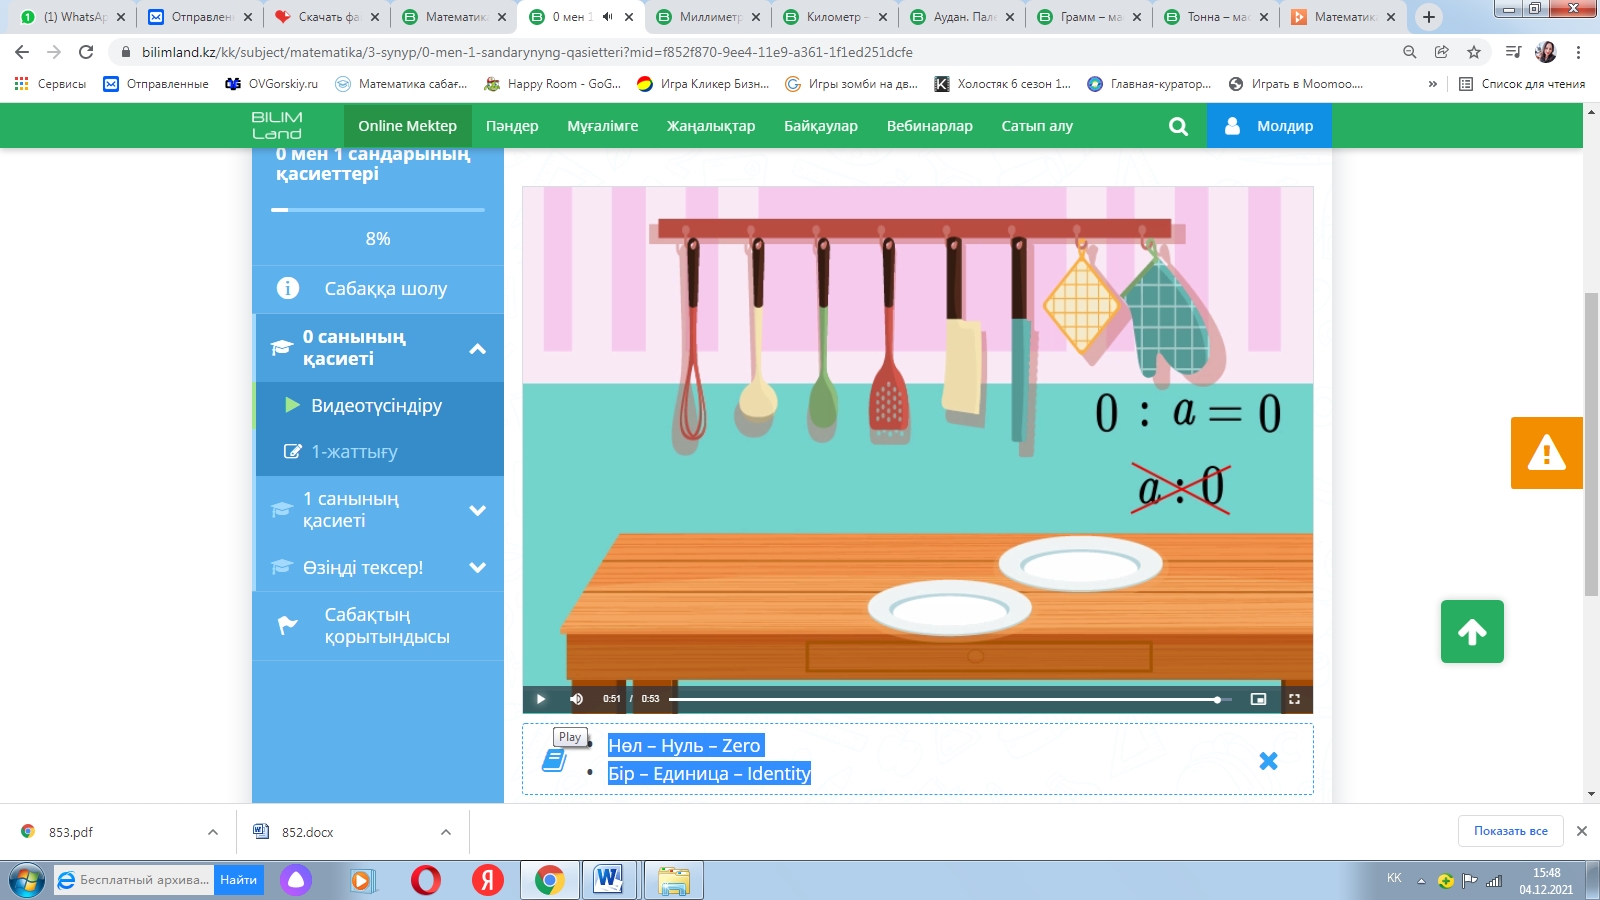The height and width of the screenshot is (900, 1600).
Task: Switch to the Тонна tab
Action: (1216, 17)
